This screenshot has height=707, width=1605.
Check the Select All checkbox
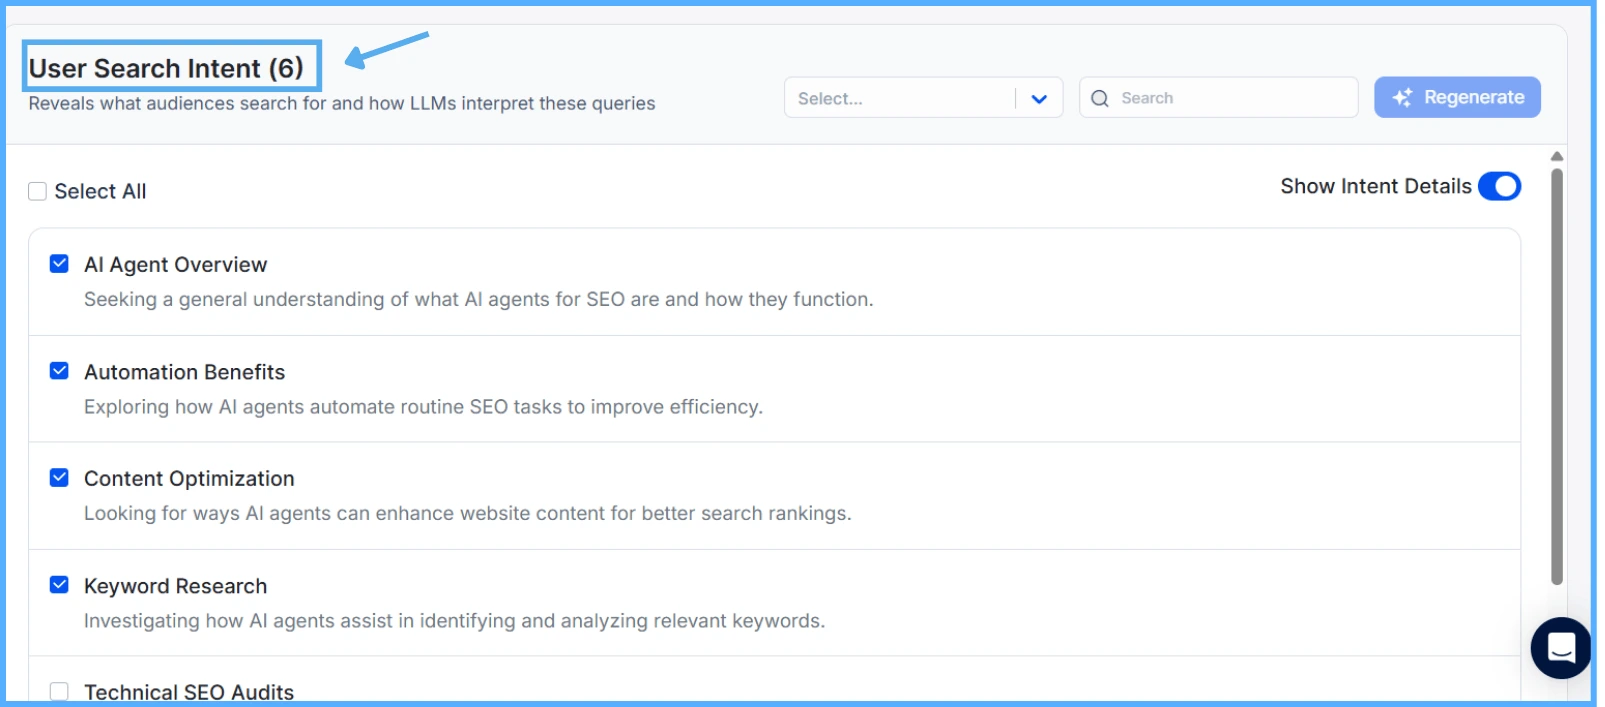(x=38, y=191)
